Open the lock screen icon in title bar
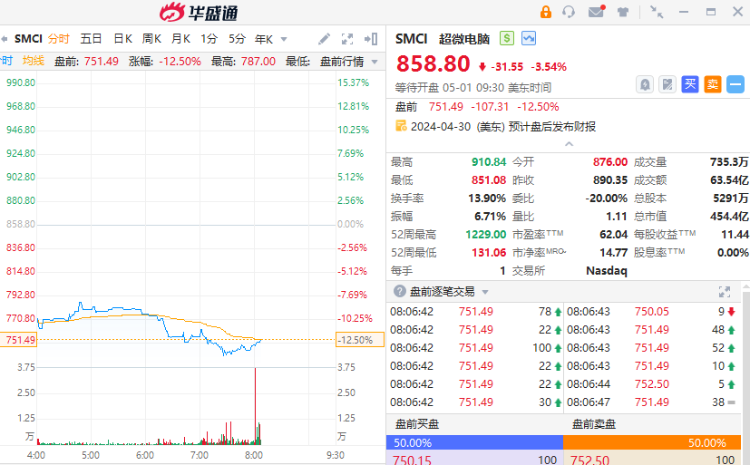The height and width of the screenshot is (465, 750). 545,11
